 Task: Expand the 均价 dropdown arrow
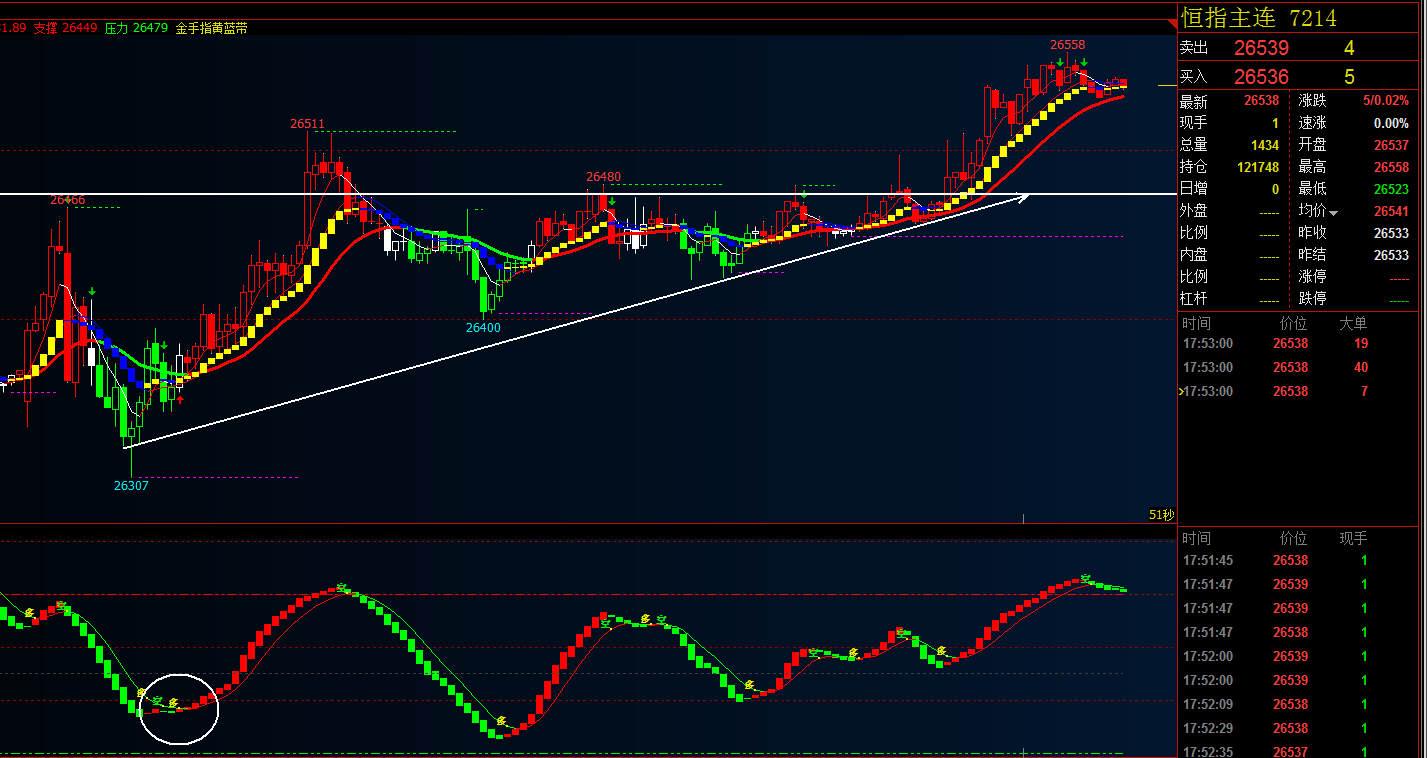pos(1333,213)
